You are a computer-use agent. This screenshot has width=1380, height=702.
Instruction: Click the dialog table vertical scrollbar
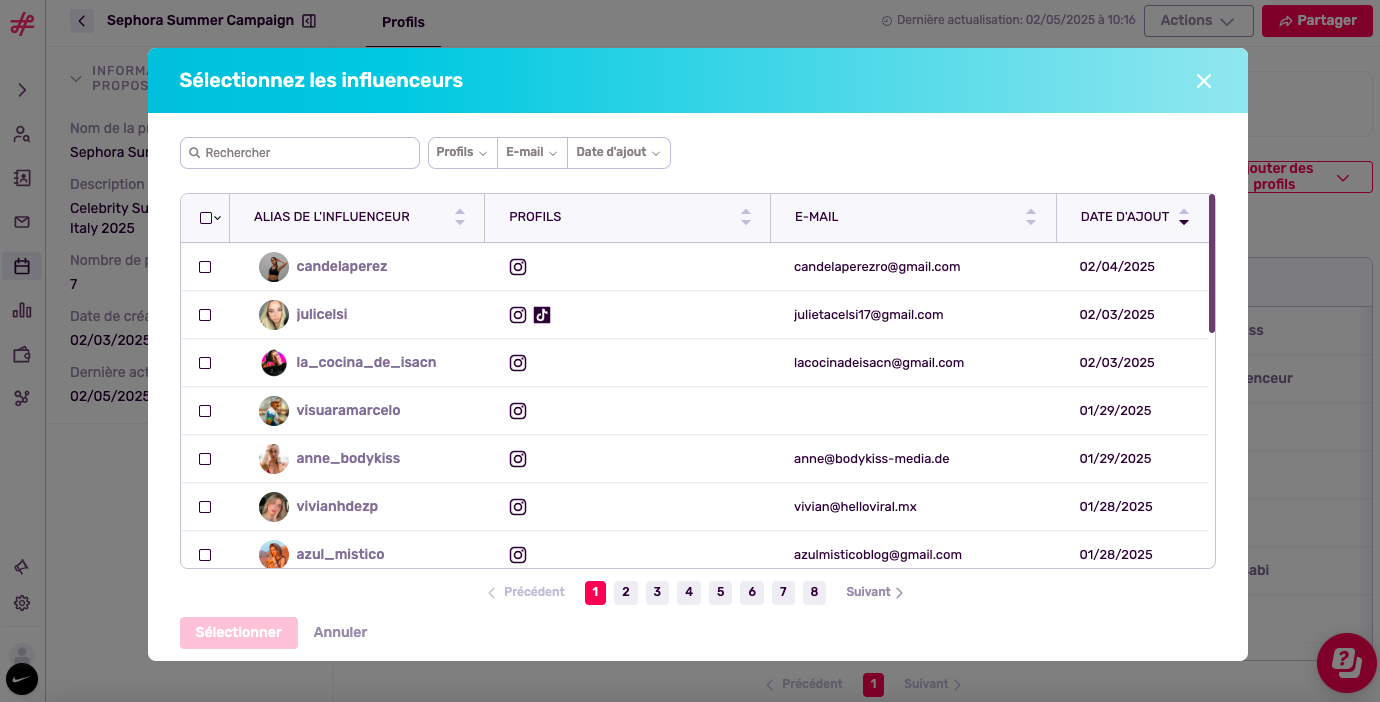(x=1212, y=264)
